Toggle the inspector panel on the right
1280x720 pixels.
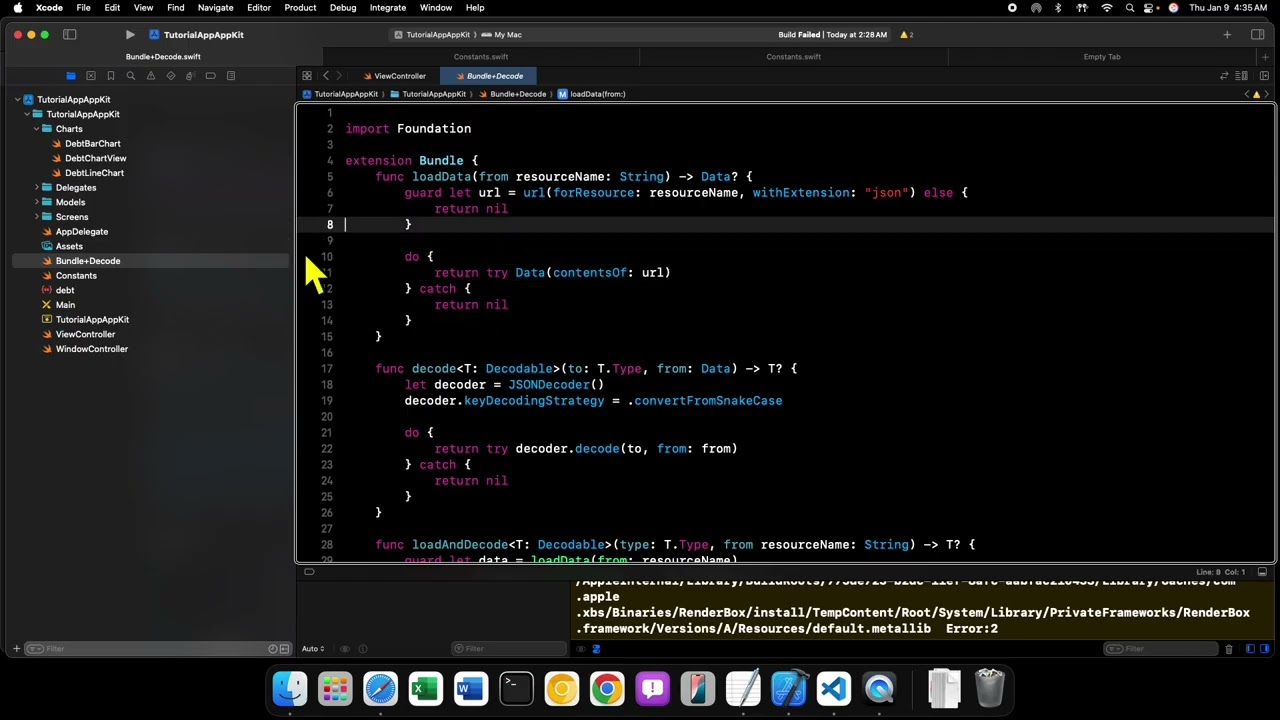[1257, 35]
